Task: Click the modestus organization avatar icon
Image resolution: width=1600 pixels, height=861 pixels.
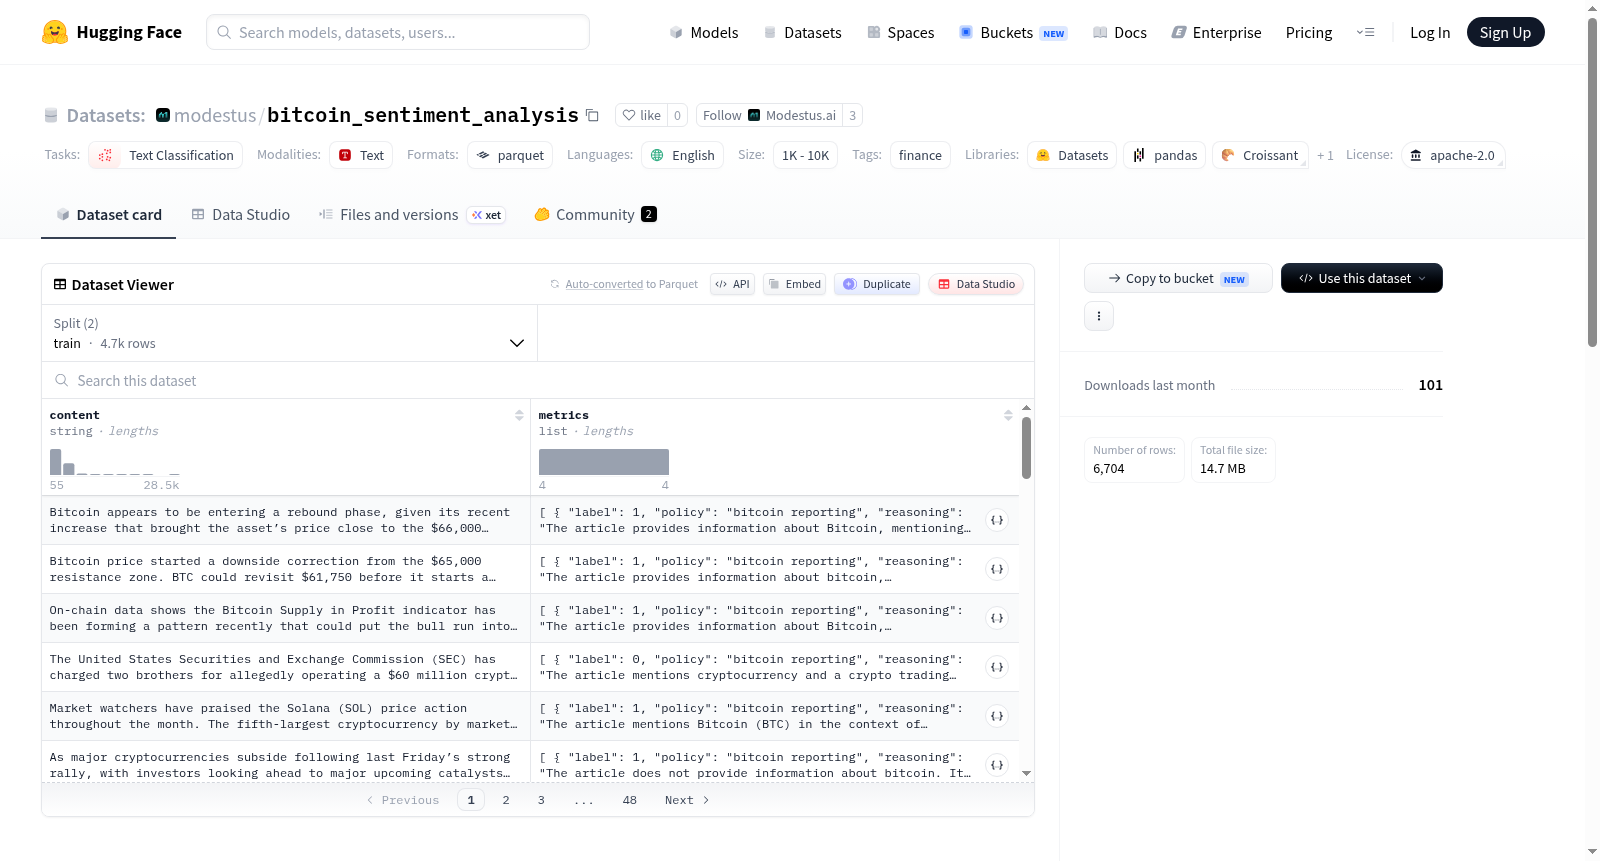Action: (163, 115)
